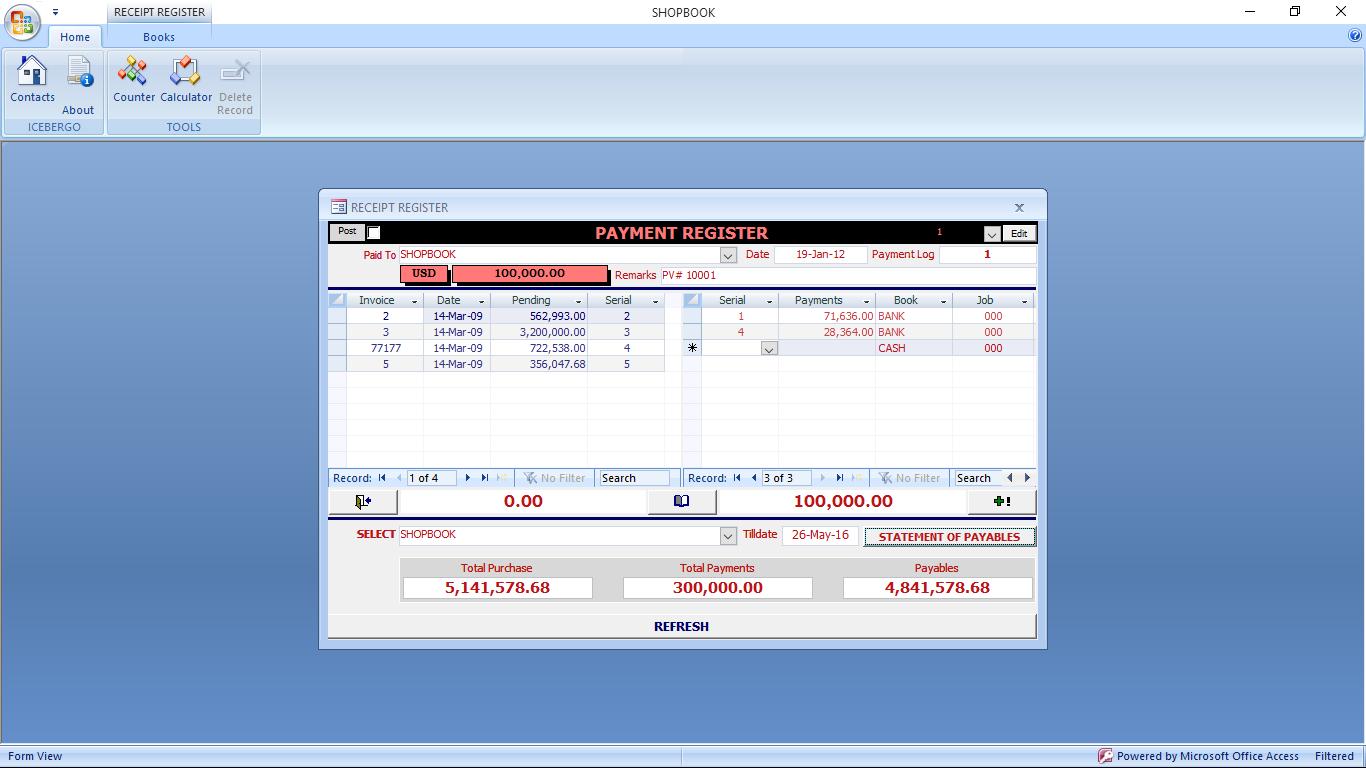Click the Total Purchase value 5,141,578.68
1366x768 pixels.
coord(497,588)
